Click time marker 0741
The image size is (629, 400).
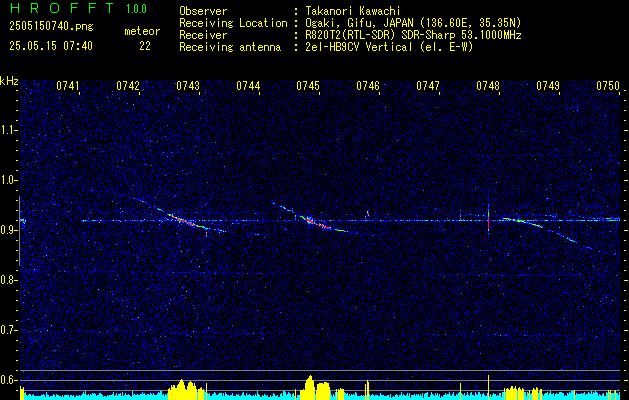pos(67,86)
